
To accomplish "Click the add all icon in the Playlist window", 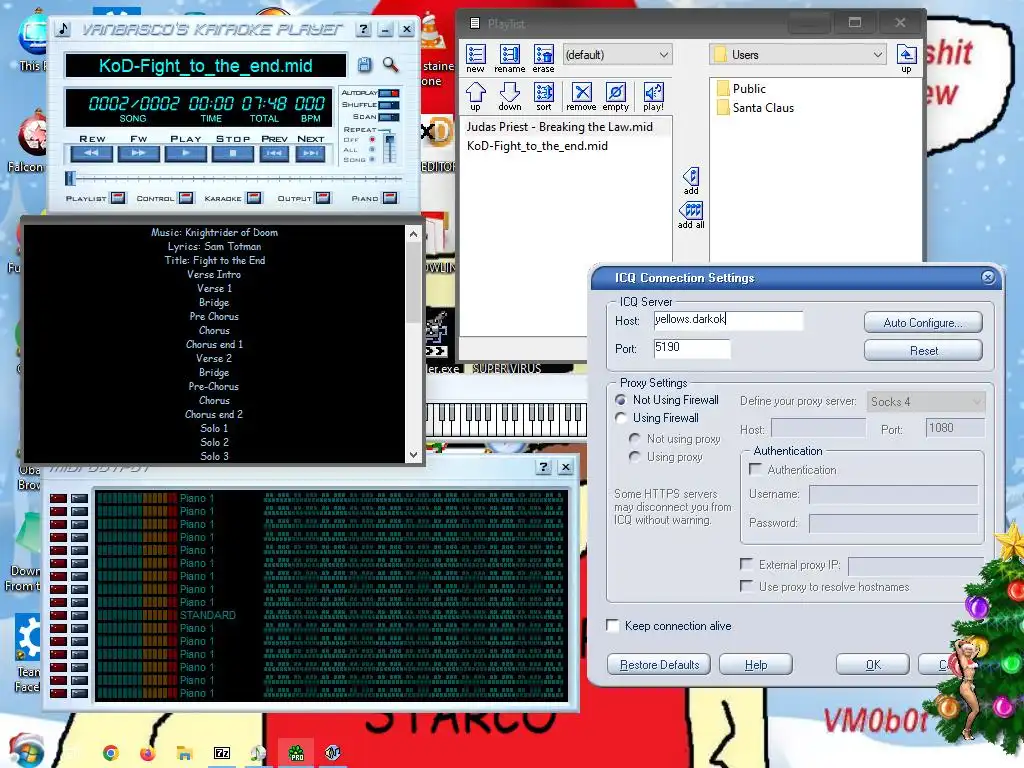I will 691,215.
